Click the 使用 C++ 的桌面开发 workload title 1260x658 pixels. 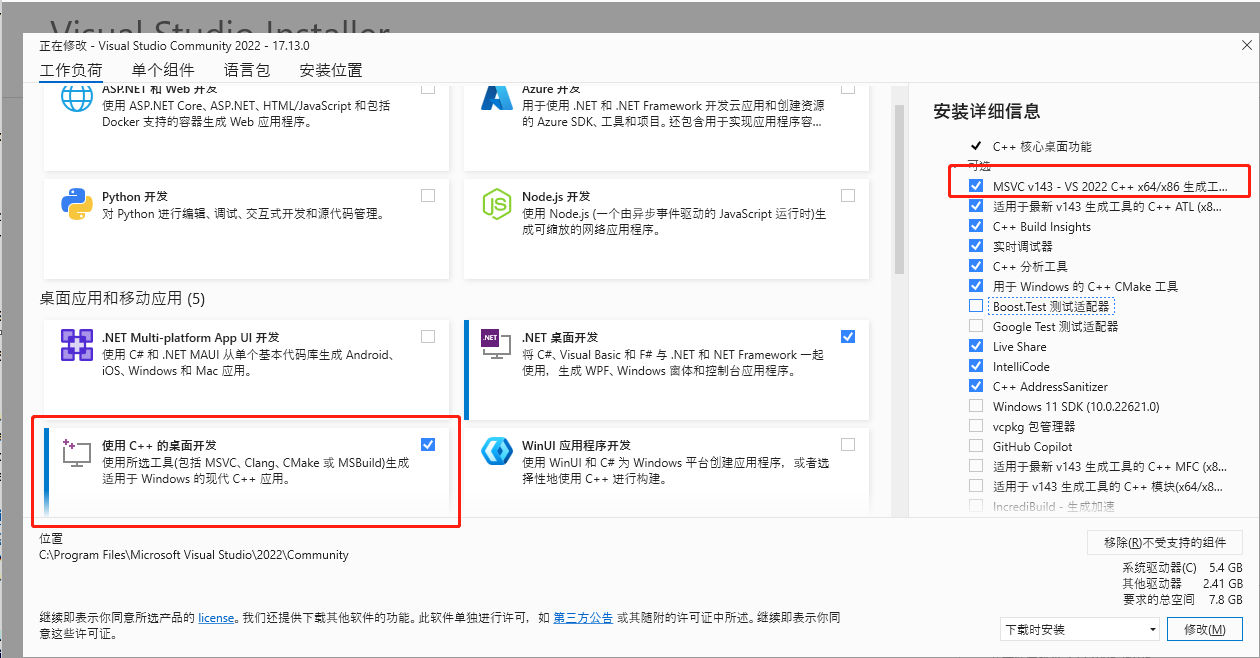159,445
